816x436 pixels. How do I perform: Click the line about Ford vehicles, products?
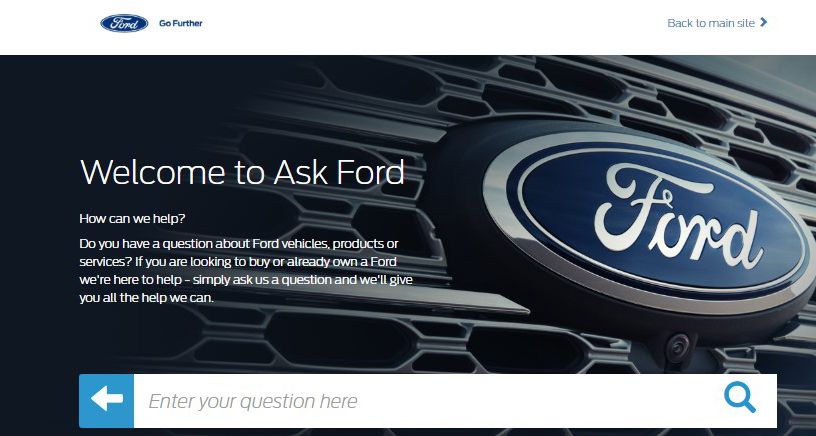(239, 243)
